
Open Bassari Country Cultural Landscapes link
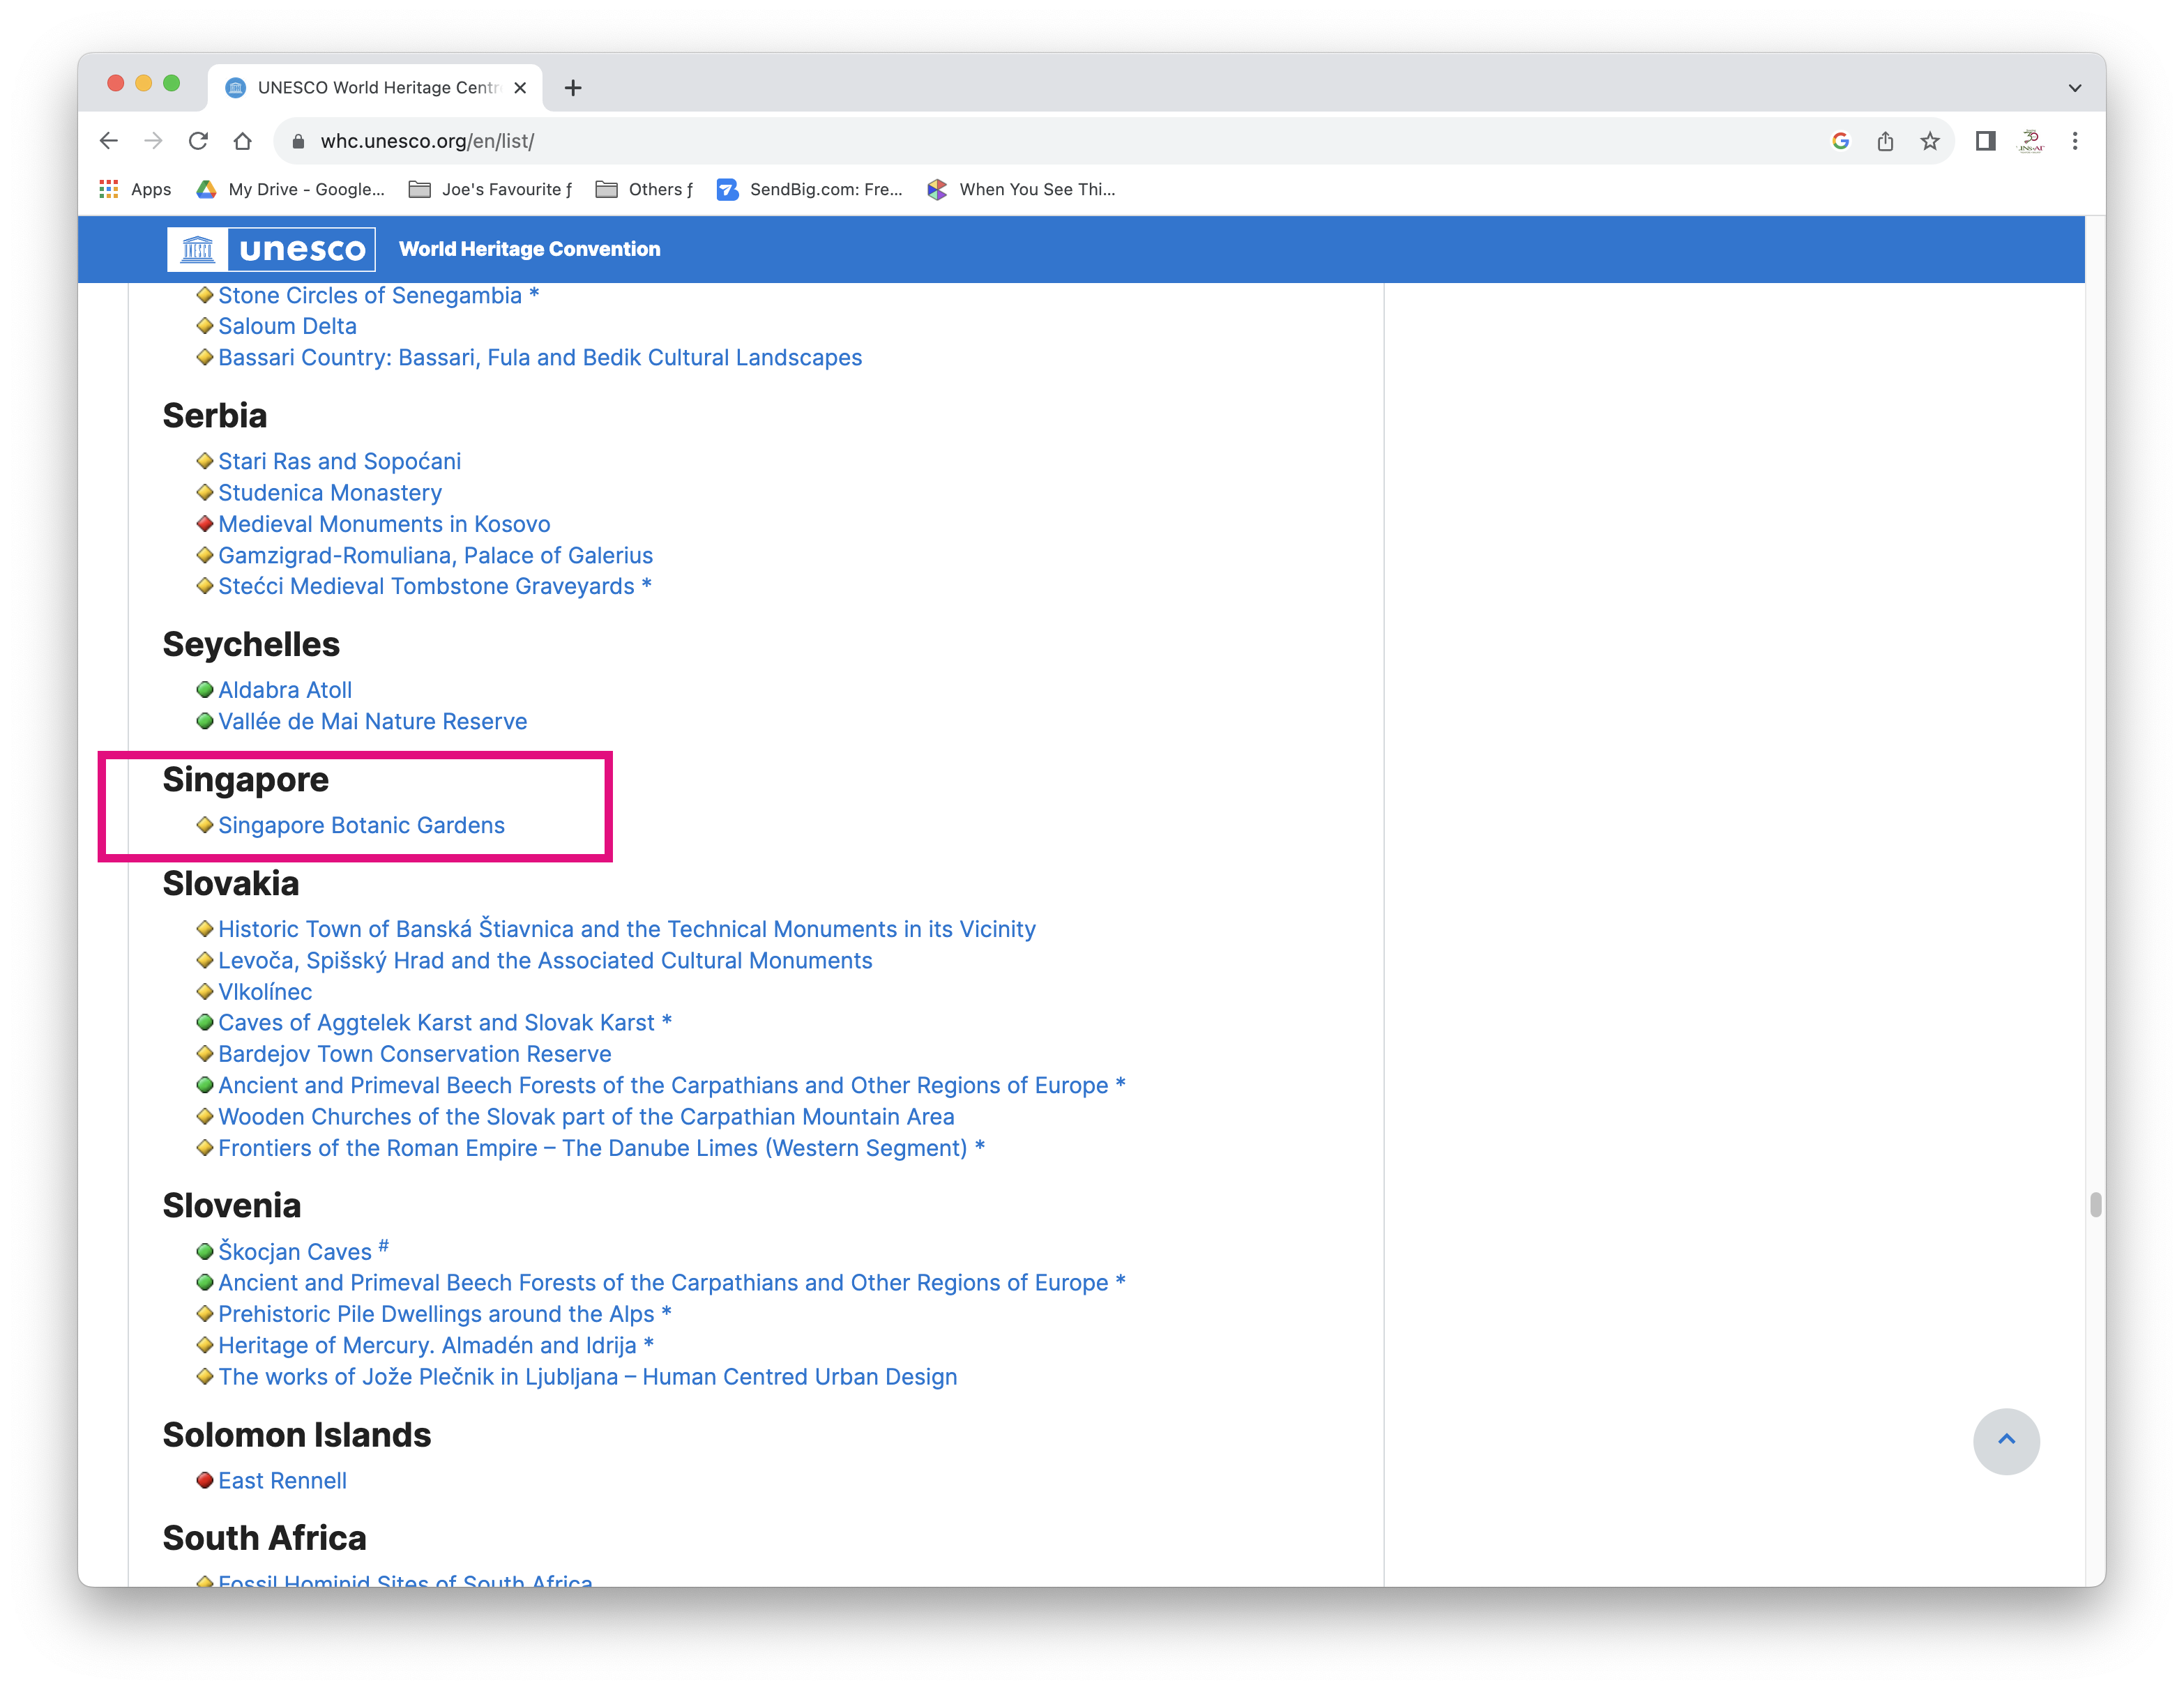[x=540, y=357]
